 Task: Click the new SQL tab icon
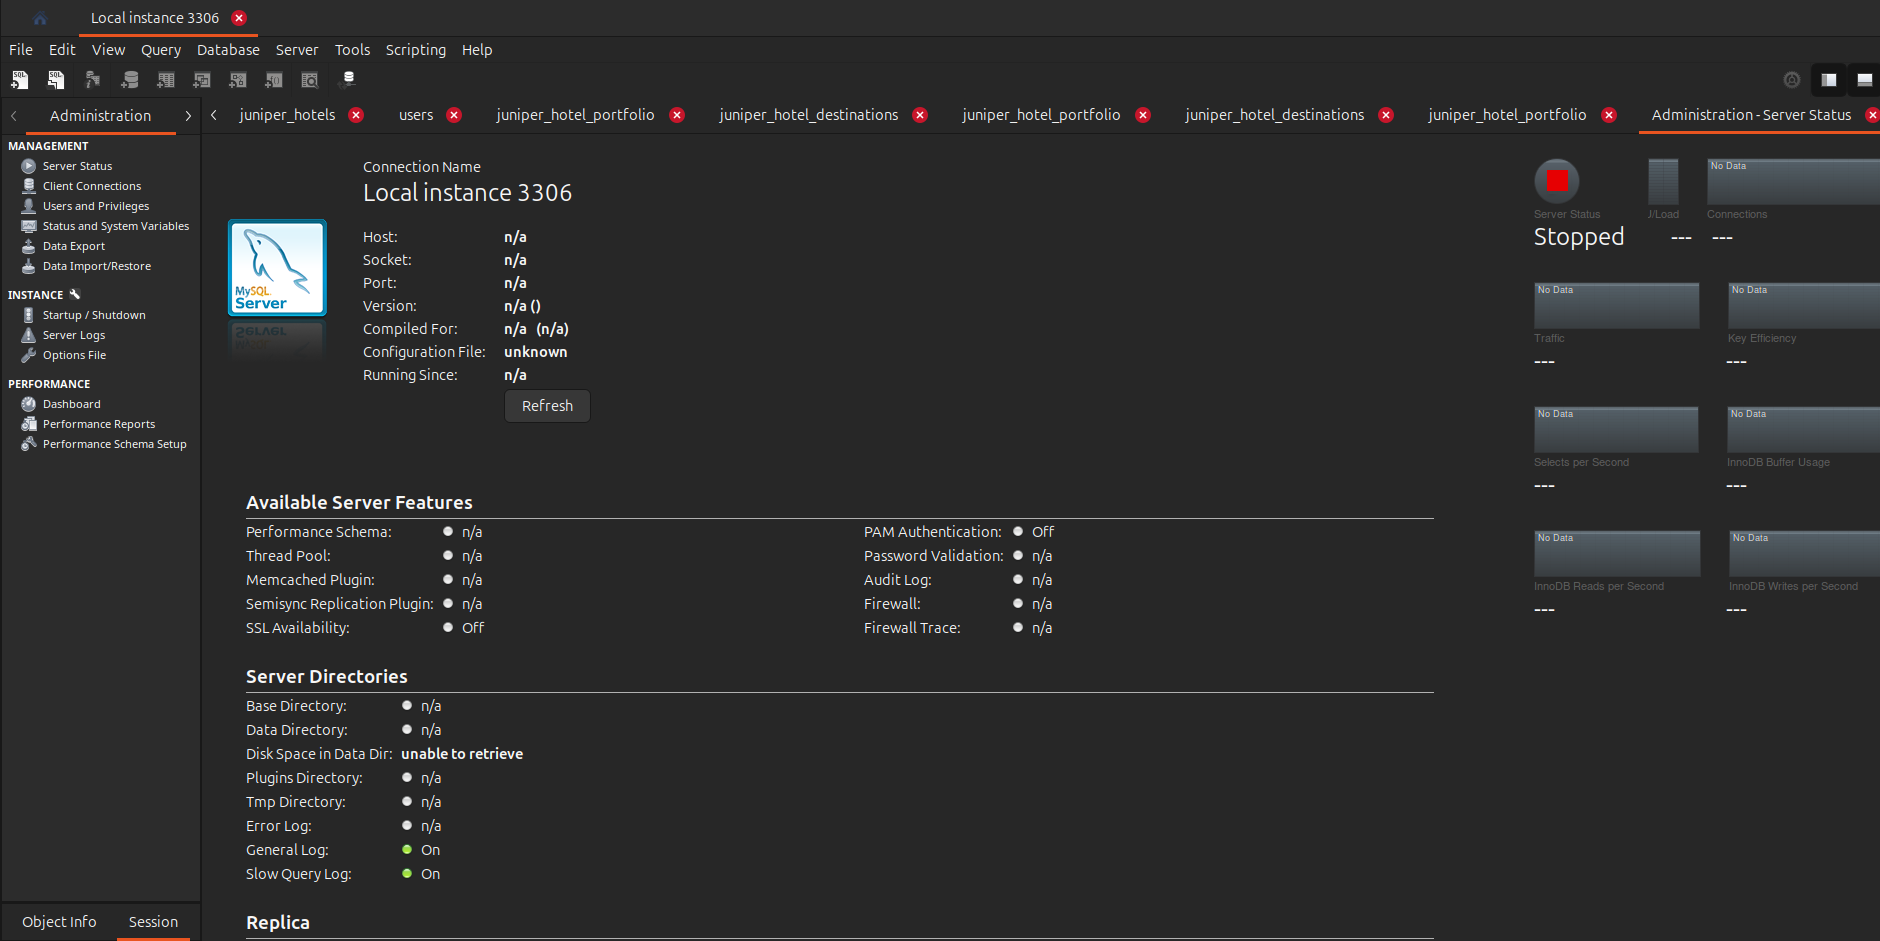pos(19,80)
